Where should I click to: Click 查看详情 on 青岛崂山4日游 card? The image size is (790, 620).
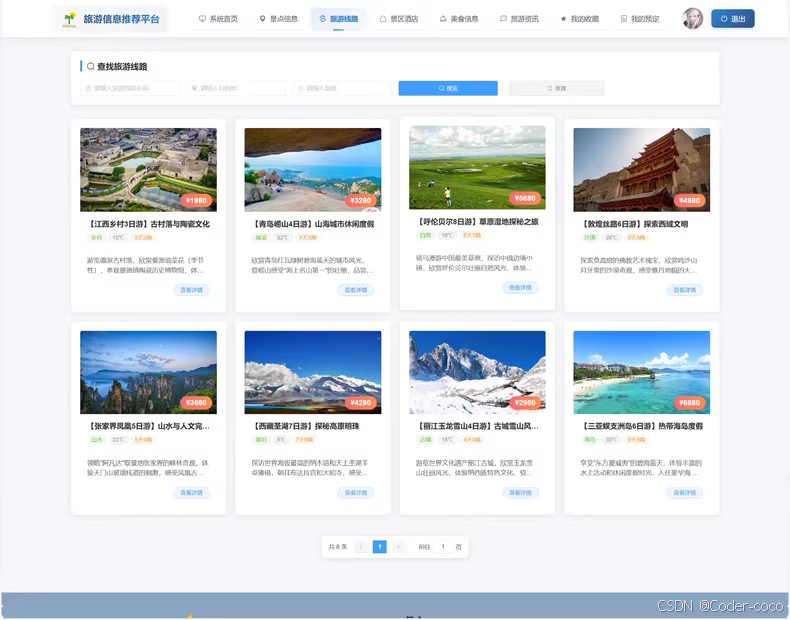tap(356, 290)
